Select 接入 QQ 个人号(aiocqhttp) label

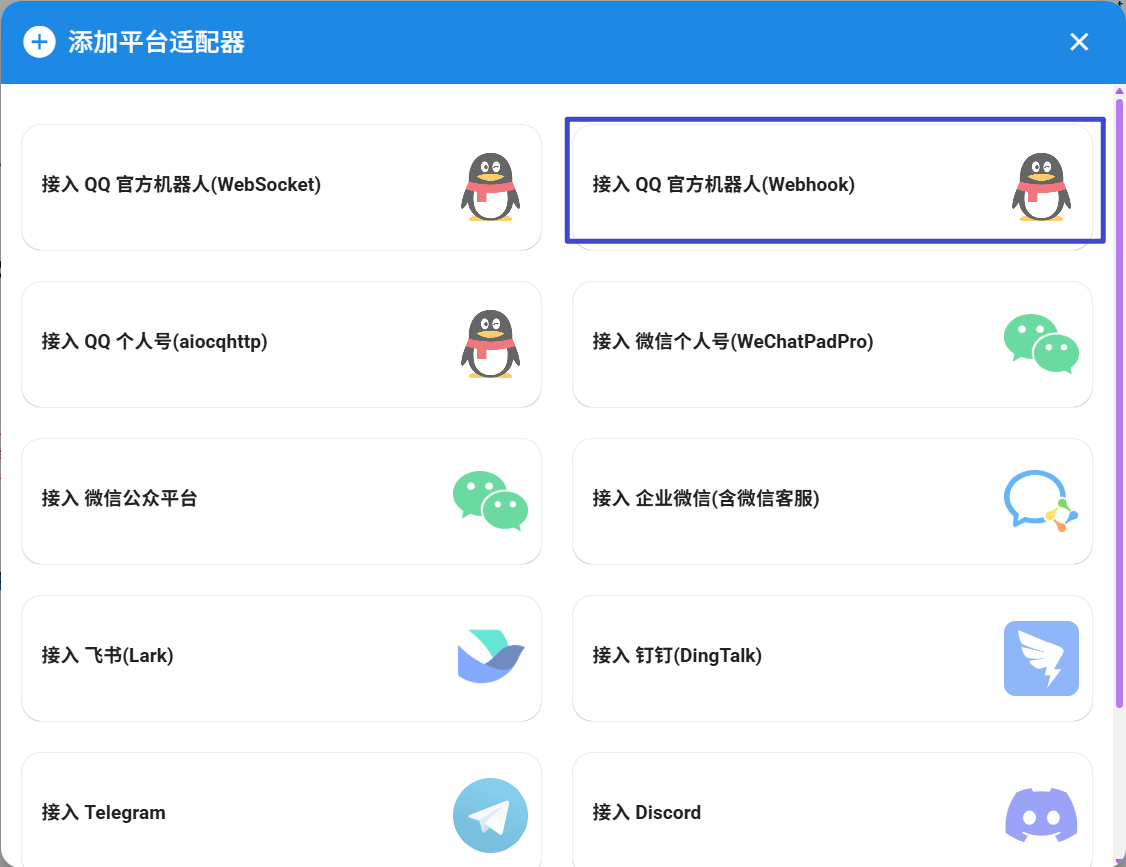(x=154, y=342)
